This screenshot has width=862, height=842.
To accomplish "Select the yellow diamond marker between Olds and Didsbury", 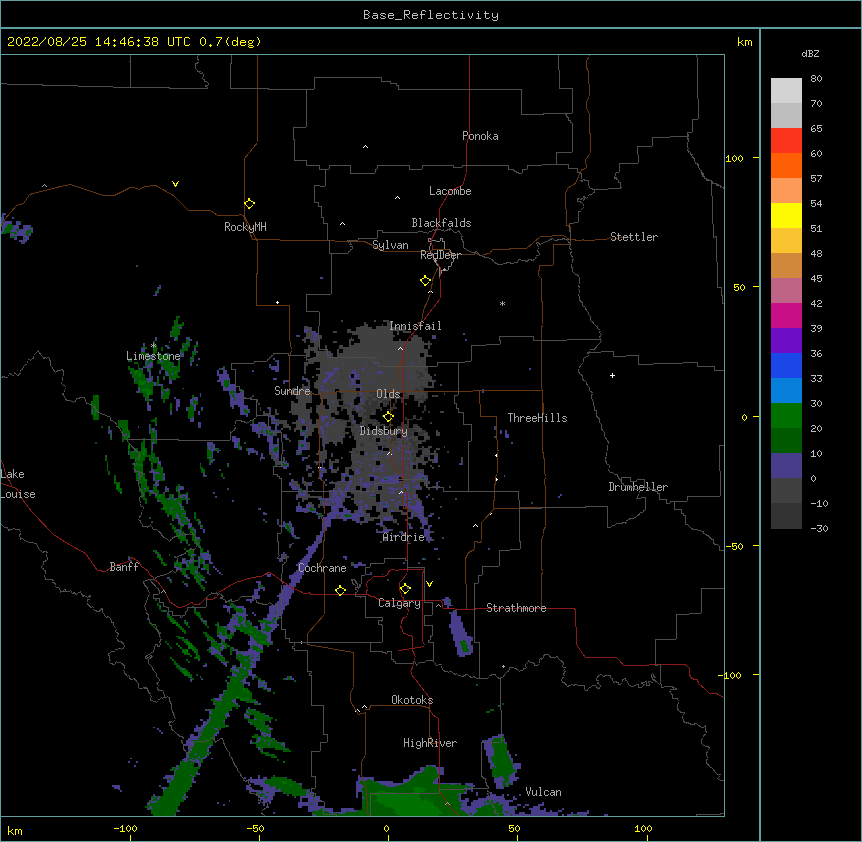I will (388, 417).
